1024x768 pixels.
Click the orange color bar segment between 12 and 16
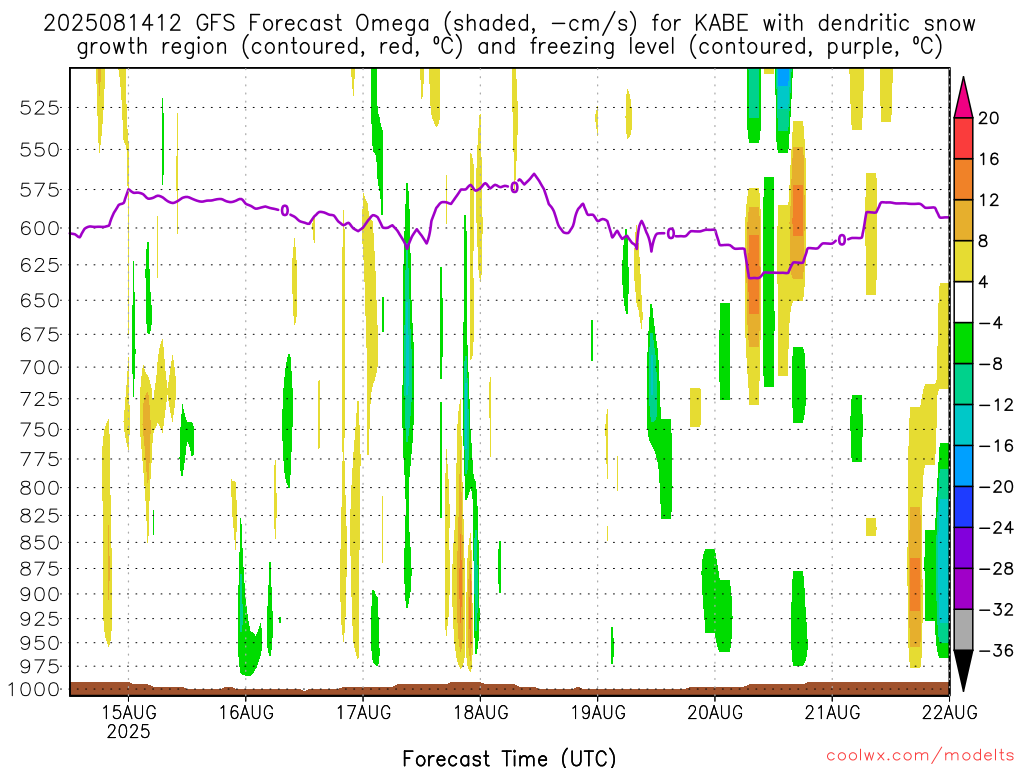(x=963, y=180)
